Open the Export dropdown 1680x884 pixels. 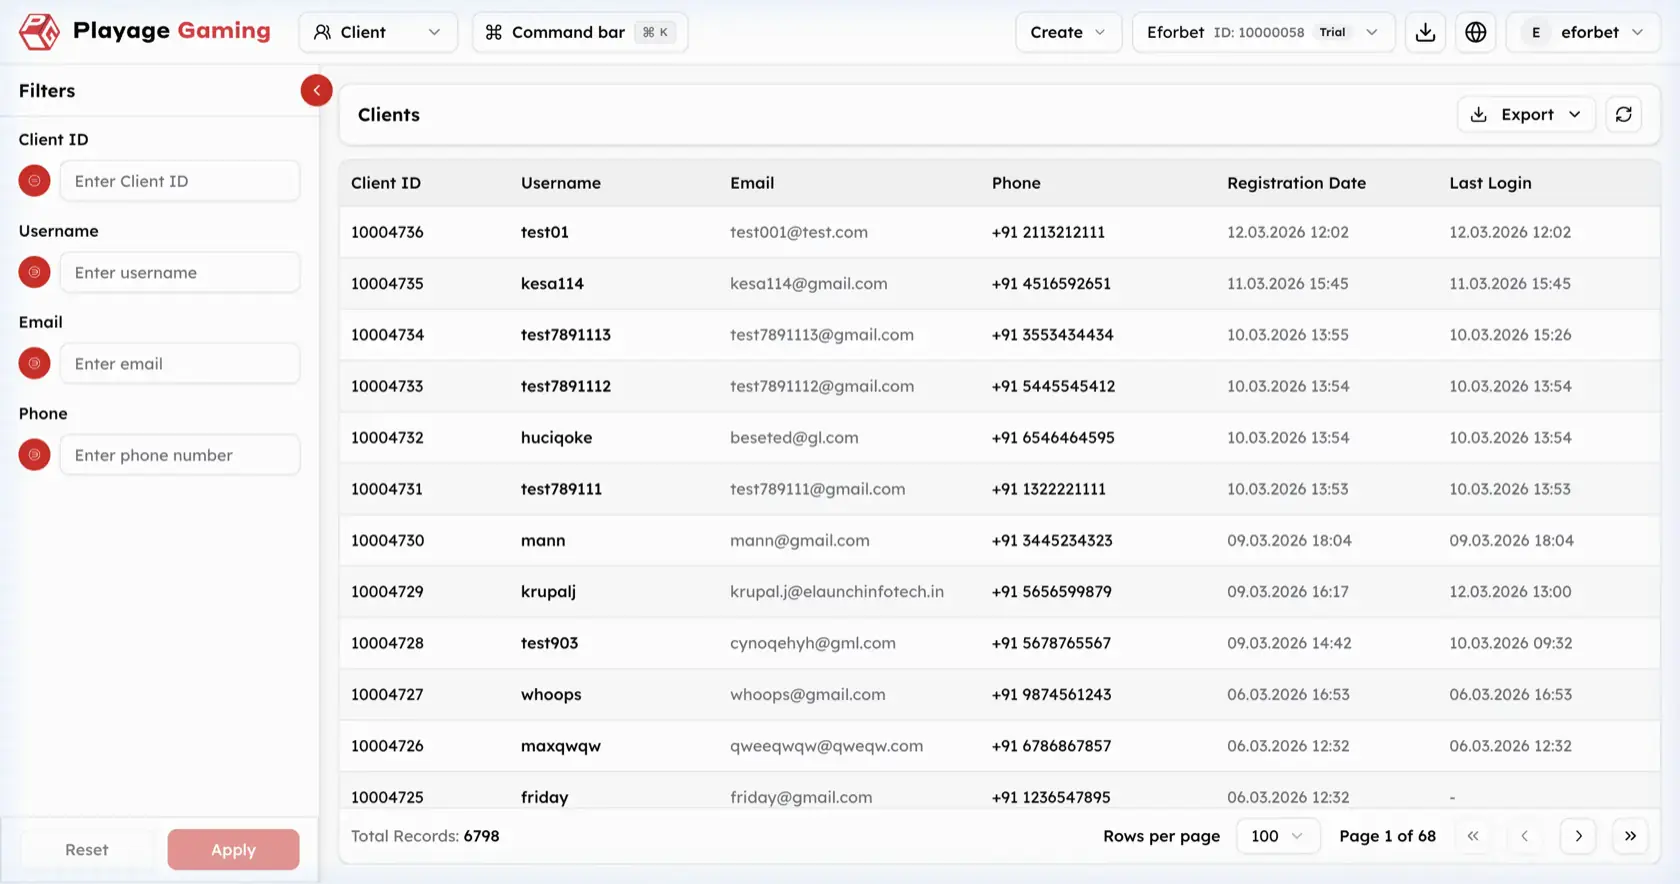tap(1526, 115)
